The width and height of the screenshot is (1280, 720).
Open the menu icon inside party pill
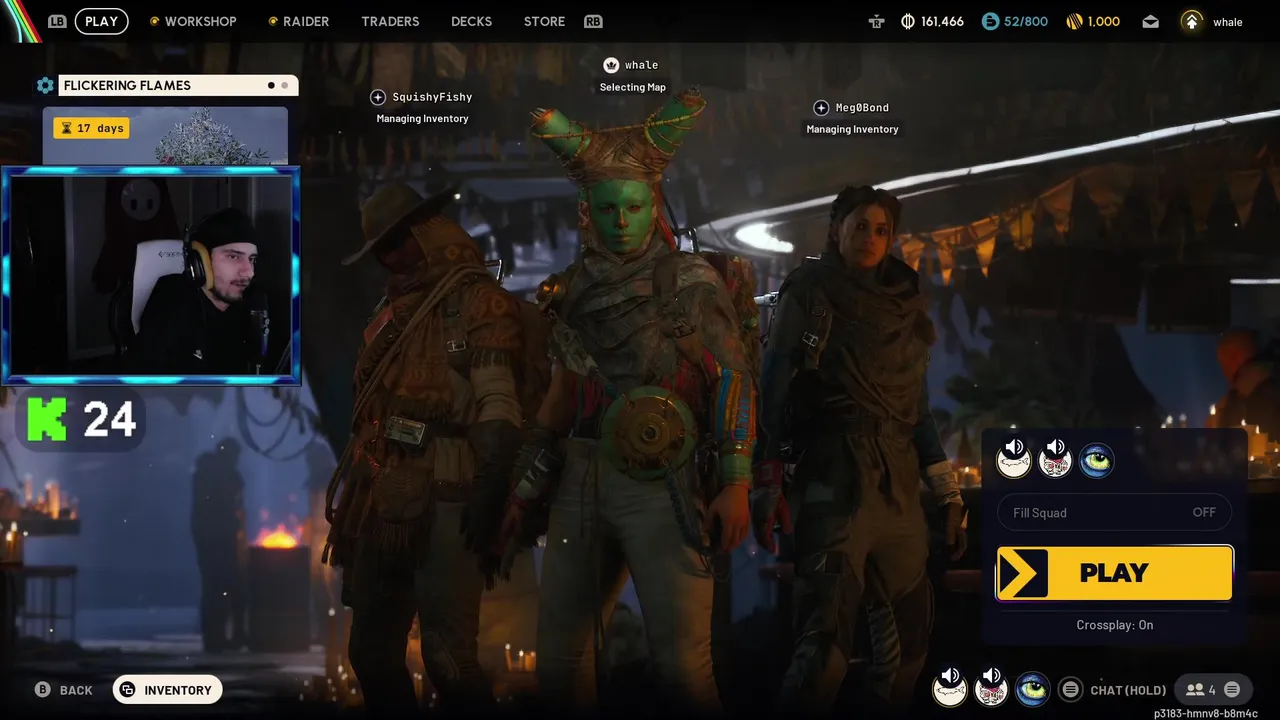(x=1232, y=690)
